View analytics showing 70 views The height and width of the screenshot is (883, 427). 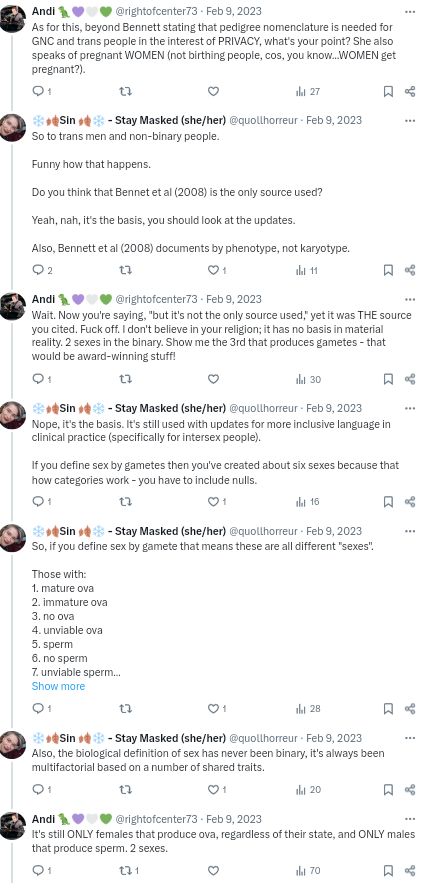point(308,870)
